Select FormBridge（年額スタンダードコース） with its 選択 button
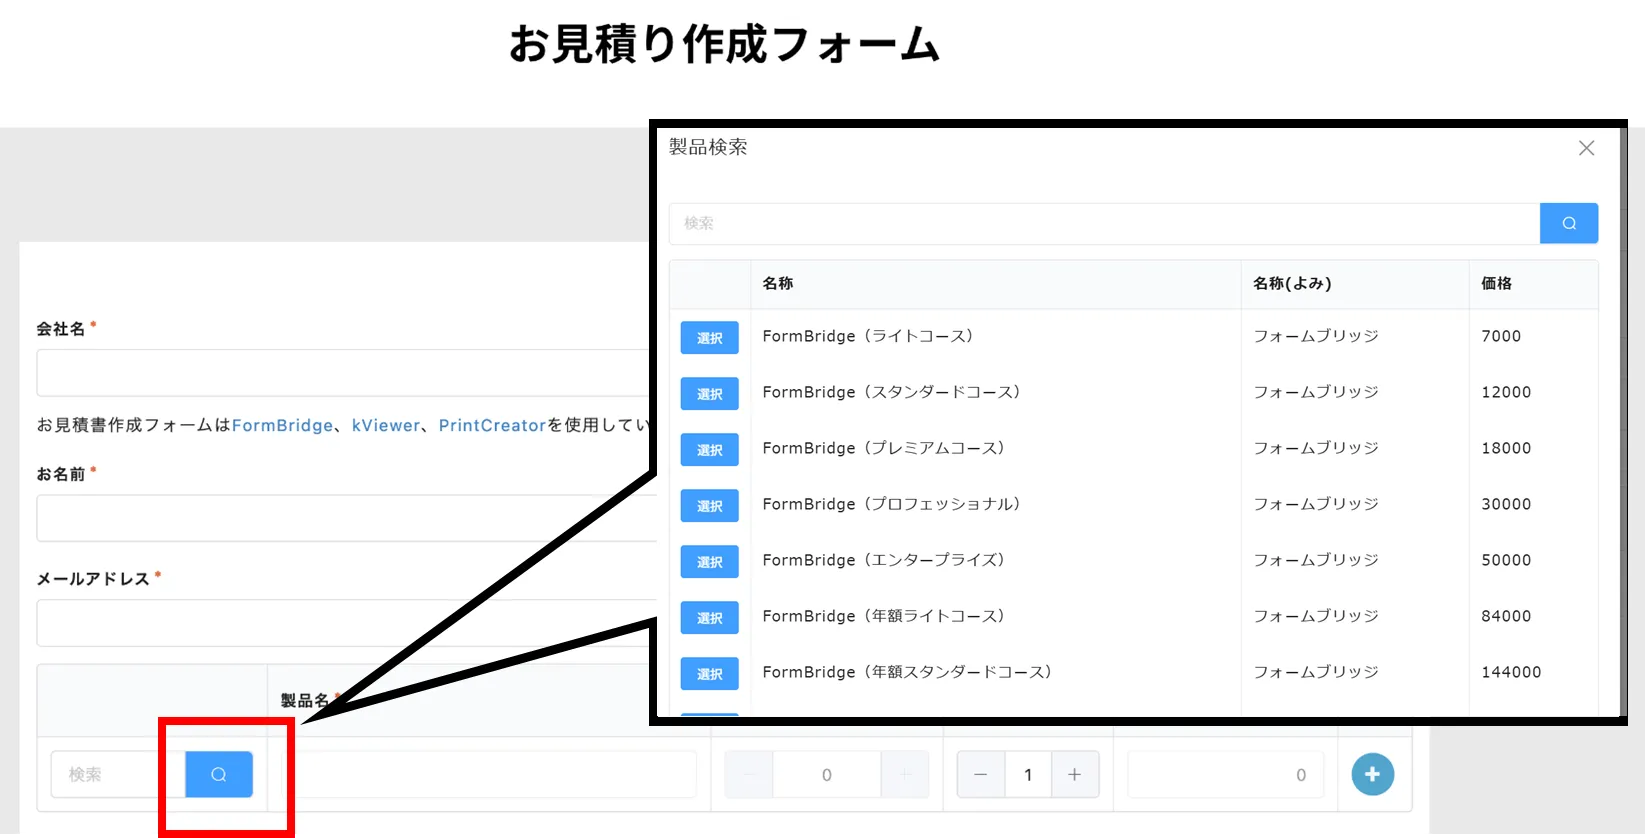1645x838 pixels. (x=710, y=674)
